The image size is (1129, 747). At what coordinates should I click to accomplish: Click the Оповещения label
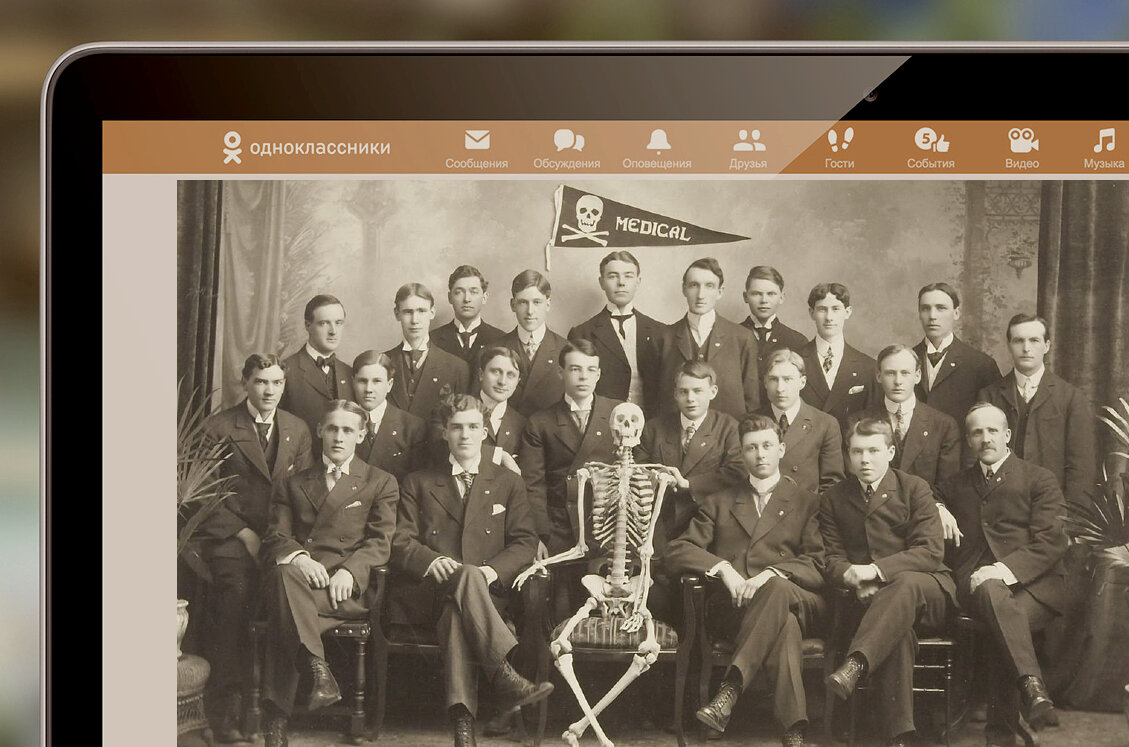point(657,164)
